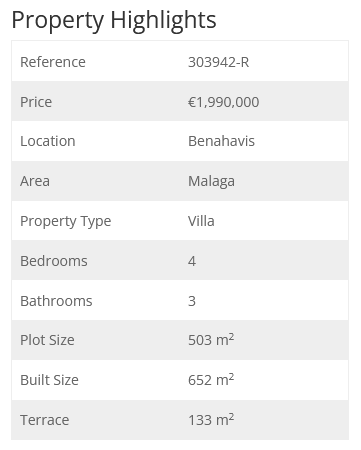
Task: Select the reference number 303942-R
Action: tap(218, 62)
